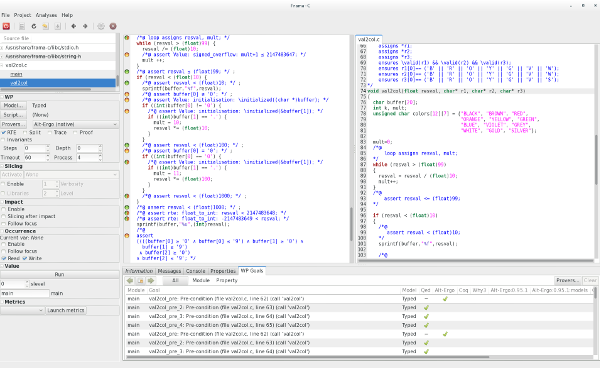Collapse the WP panel section
600x368 pixels.
pyautogui.click(x=2, y=97)
